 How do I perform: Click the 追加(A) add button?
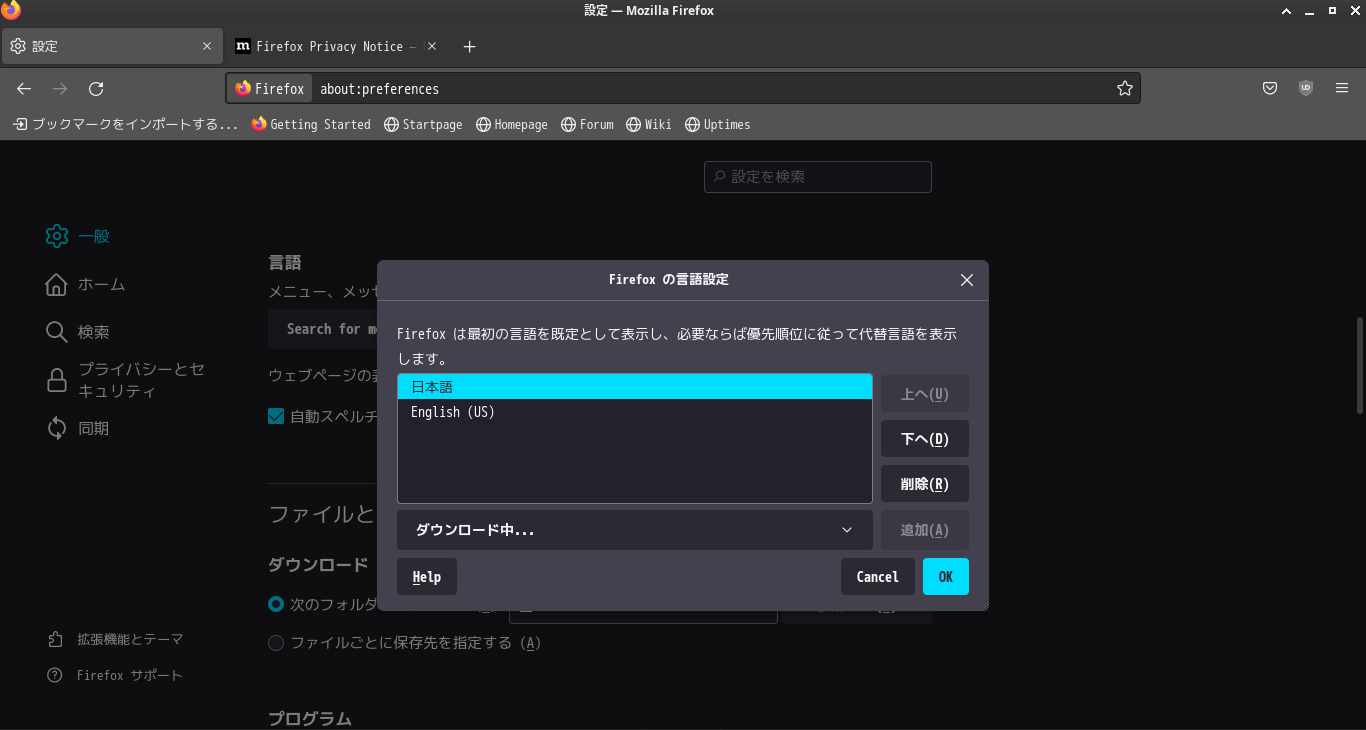[925, 530]
